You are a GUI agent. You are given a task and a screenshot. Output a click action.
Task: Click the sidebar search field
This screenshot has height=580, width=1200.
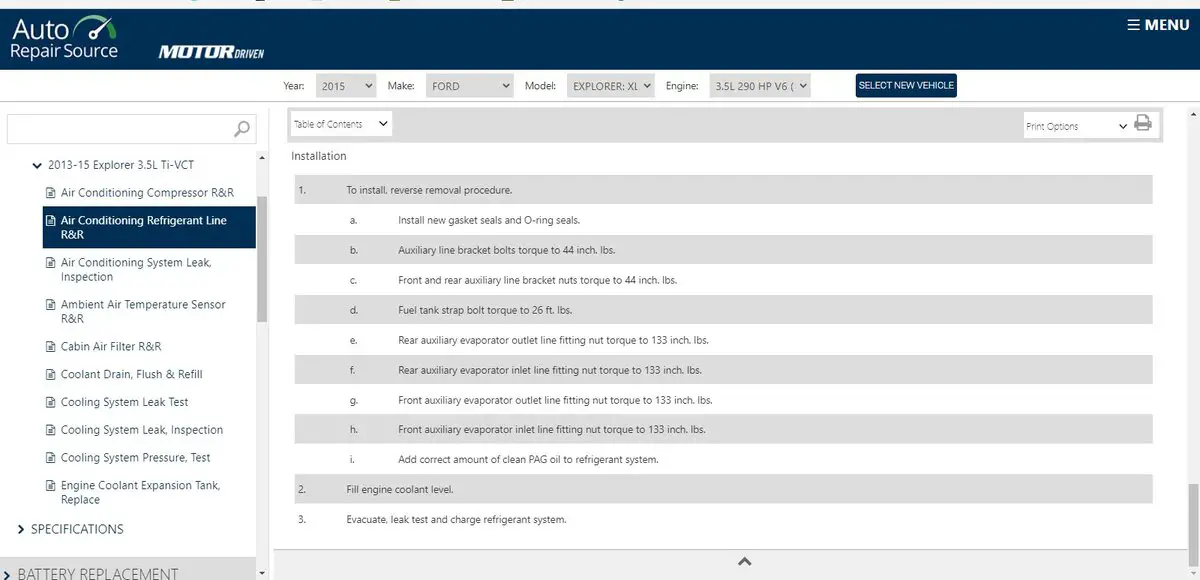coord(131,129)
